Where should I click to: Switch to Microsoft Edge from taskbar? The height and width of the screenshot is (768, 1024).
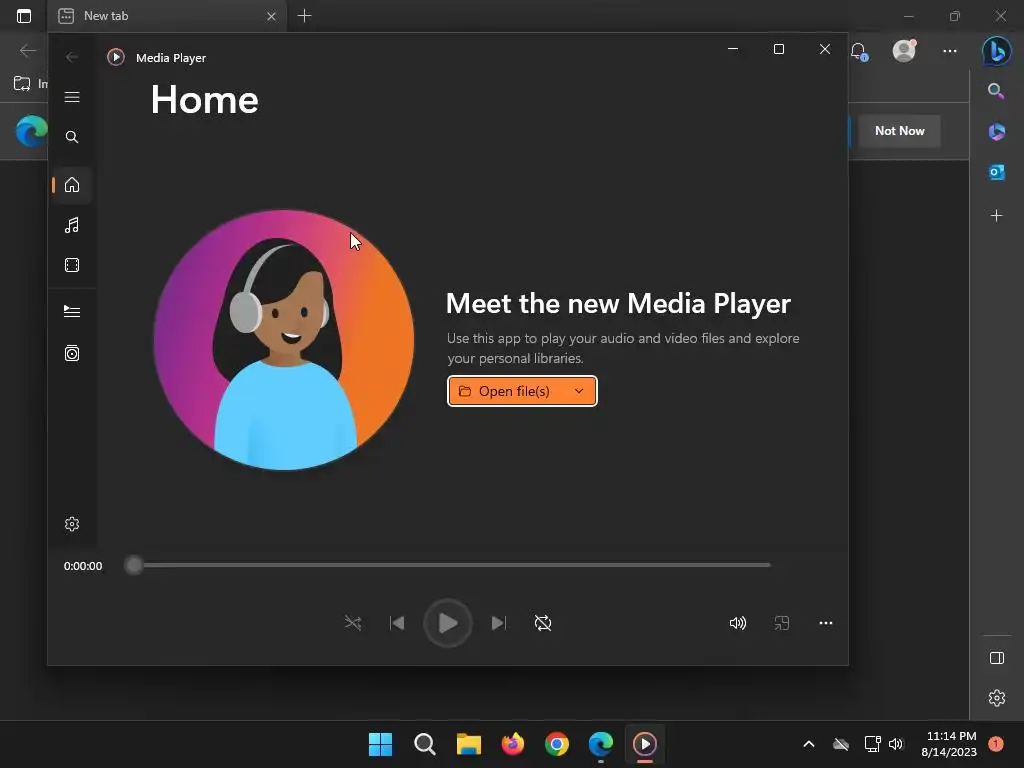coord(601,744)
